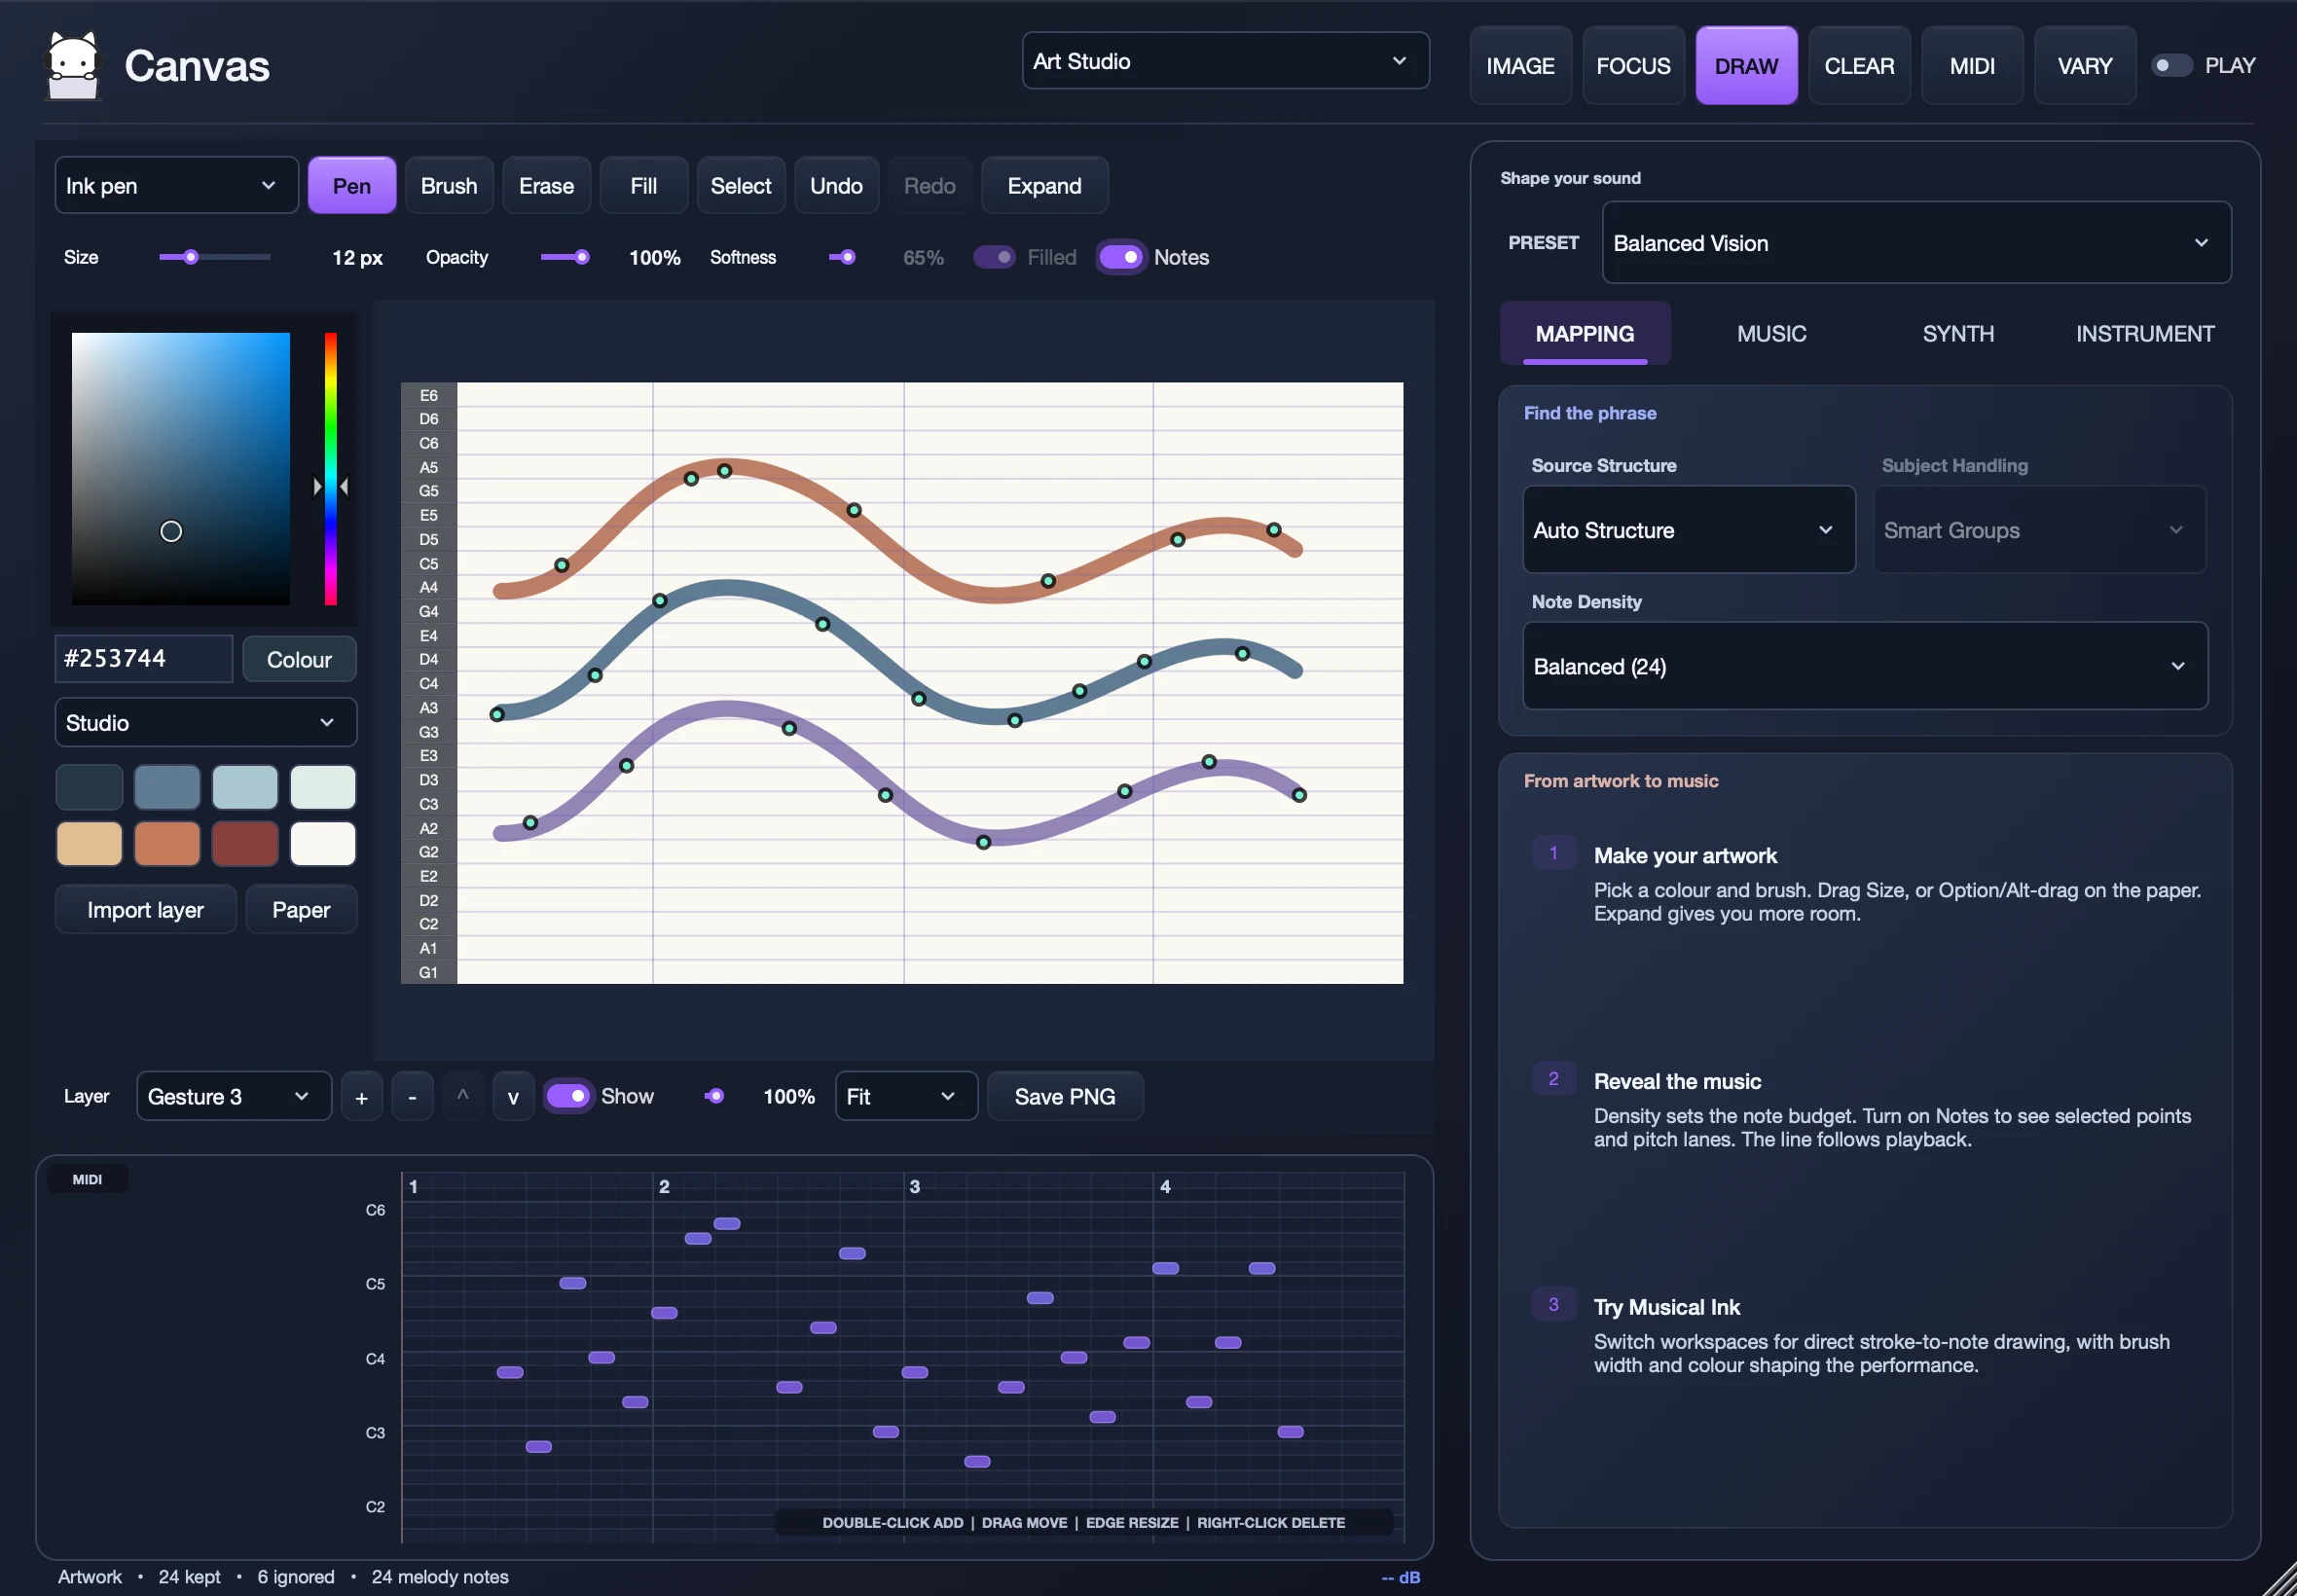
Task: Click the Paper button
Action: [301, 909]
